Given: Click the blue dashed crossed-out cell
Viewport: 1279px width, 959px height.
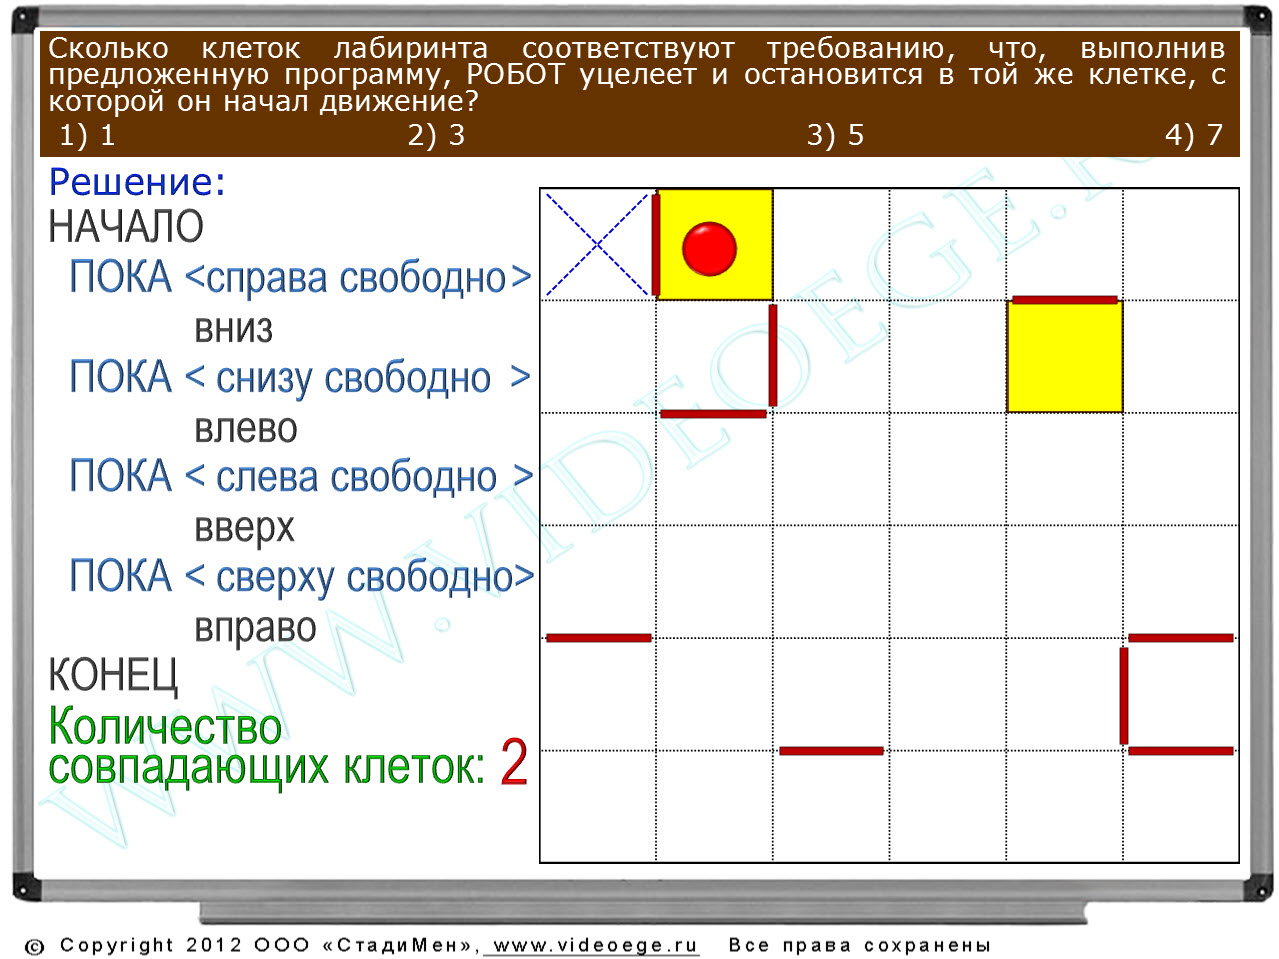Looking at the screenshot, I should pyautogui.click(x=598, y=244).
